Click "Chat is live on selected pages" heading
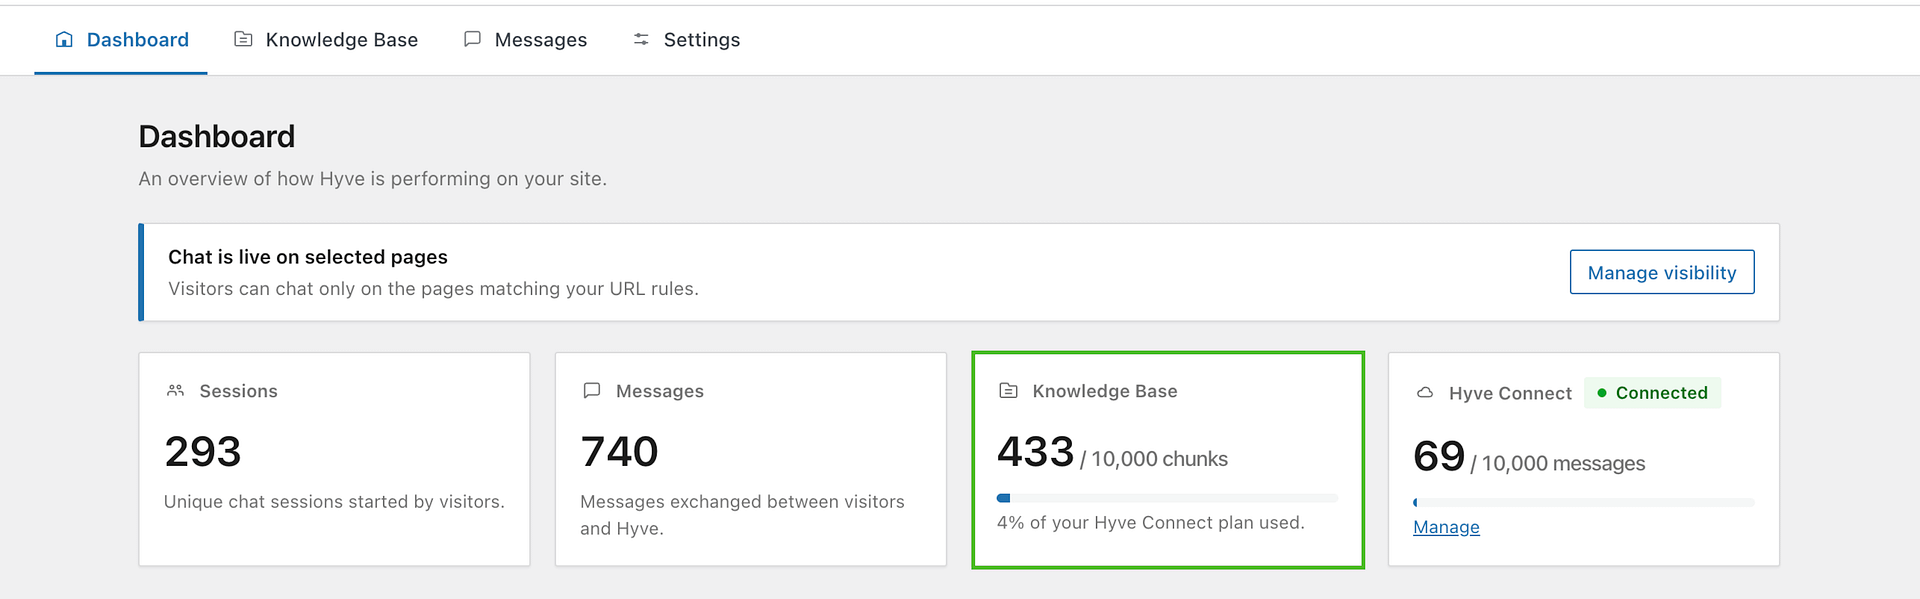Screen dimensions: 1920x599 [308, 257]
